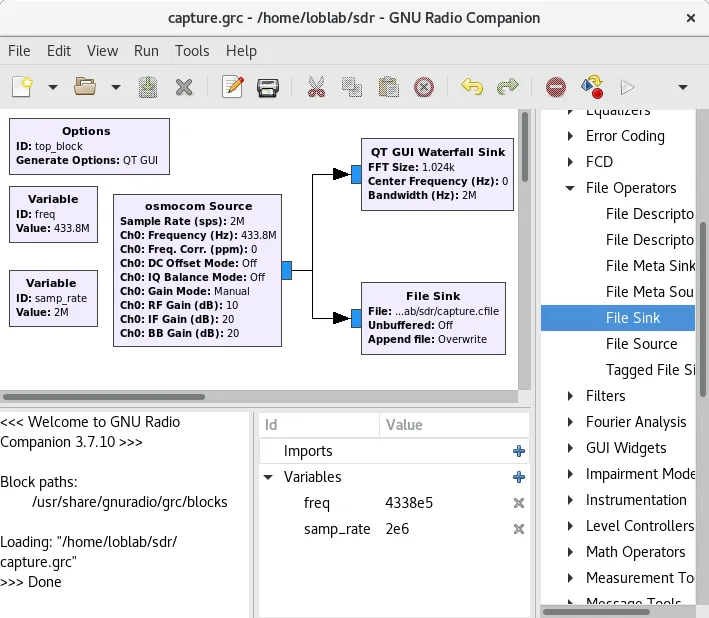Expand the Math Operators category

[x=570, y=552]
